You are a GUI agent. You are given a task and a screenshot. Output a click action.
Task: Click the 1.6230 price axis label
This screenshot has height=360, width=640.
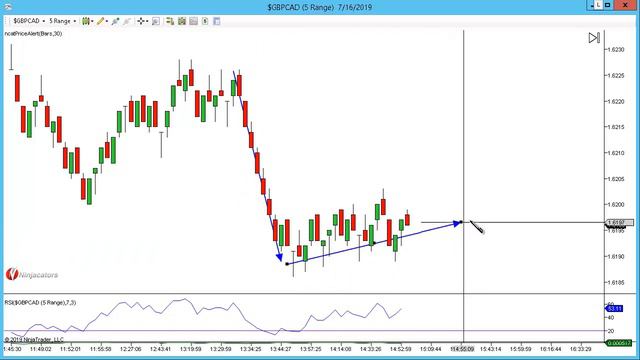click(616, 49)
